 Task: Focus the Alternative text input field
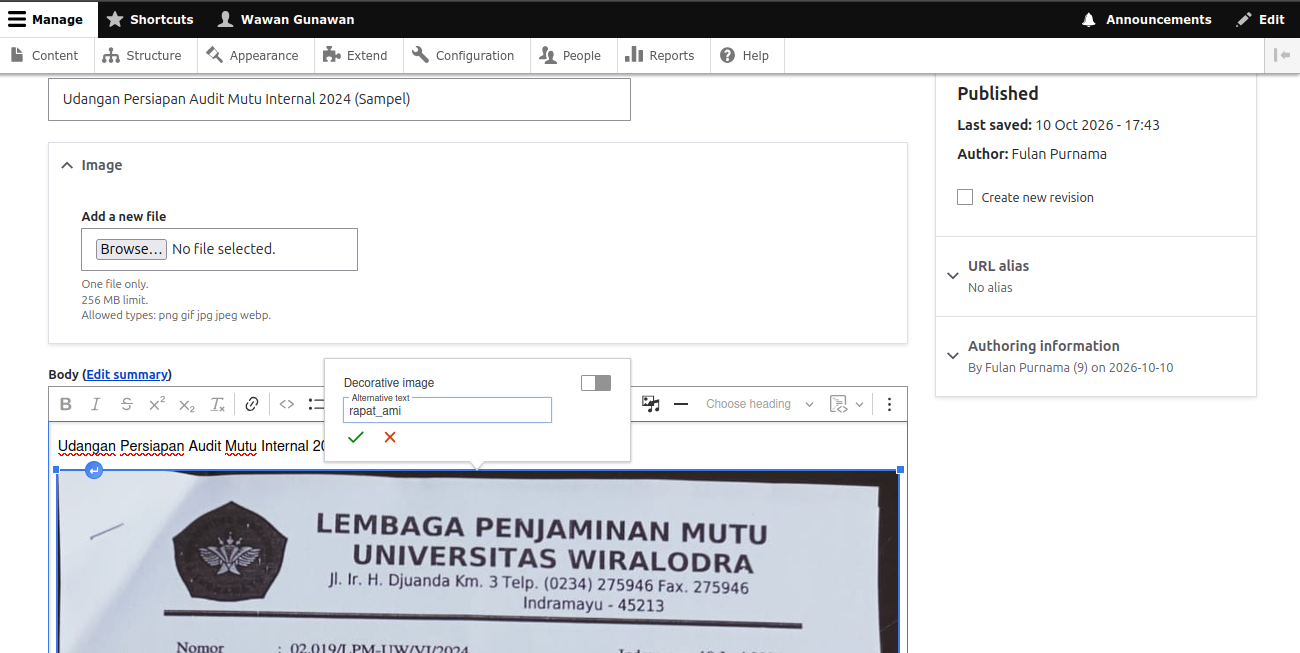(447, 410)
